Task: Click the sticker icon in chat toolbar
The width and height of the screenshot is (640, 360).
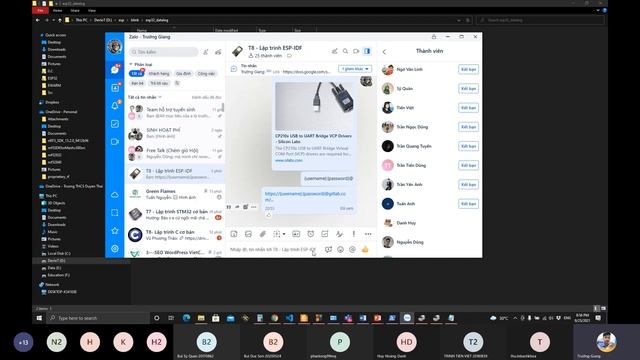Action: 234,234
